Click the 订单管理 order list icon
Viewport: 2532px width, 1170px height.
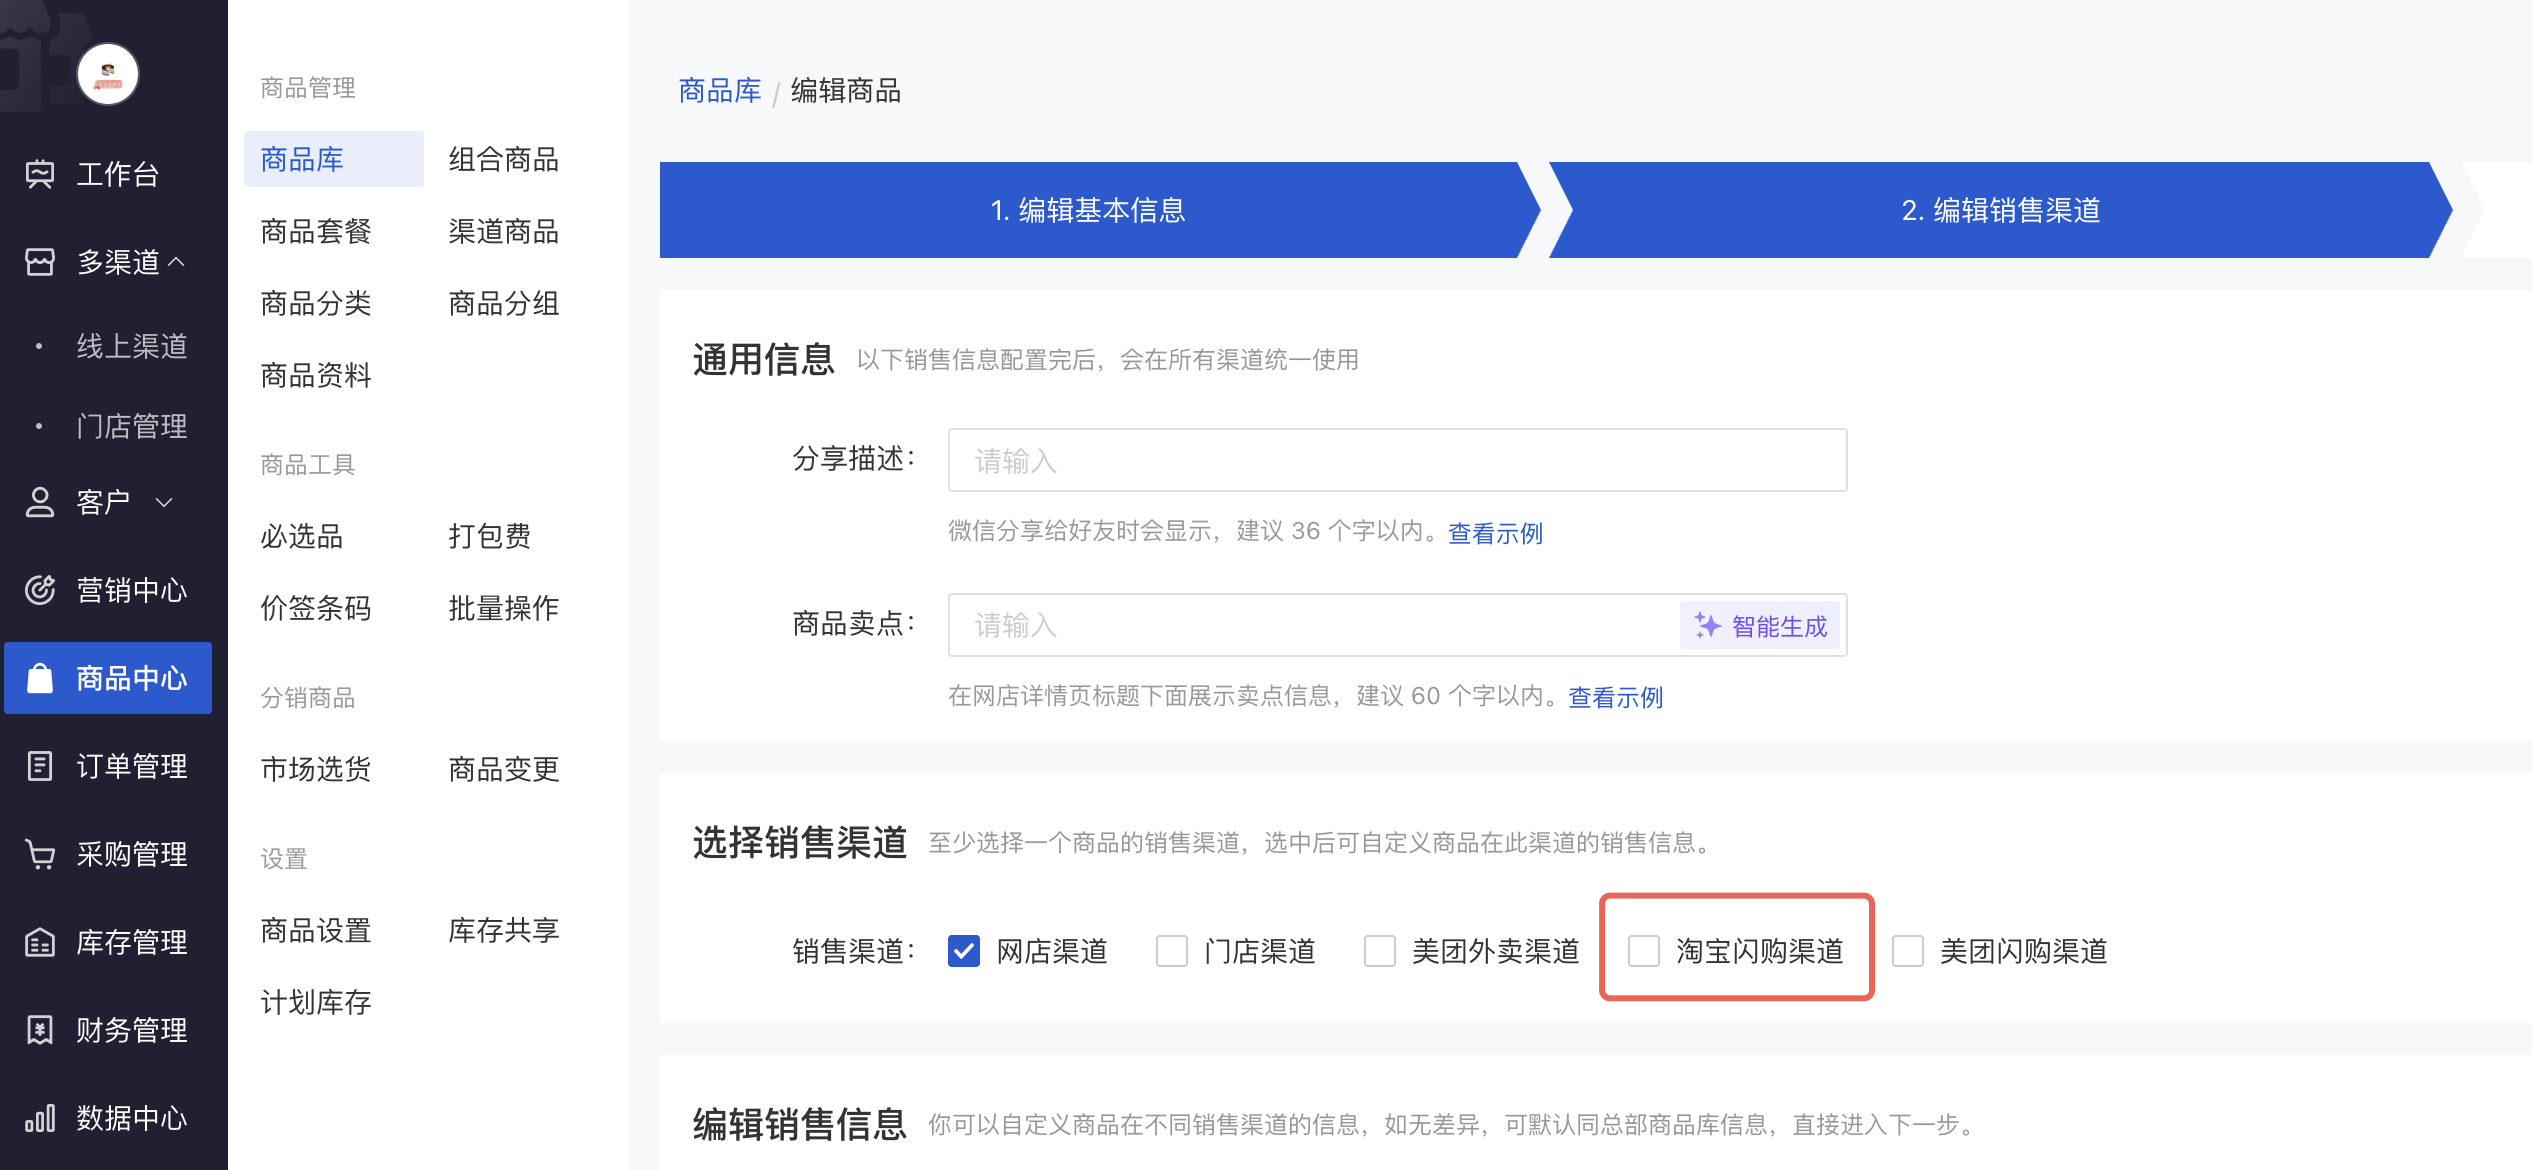[x=40, y=766]
